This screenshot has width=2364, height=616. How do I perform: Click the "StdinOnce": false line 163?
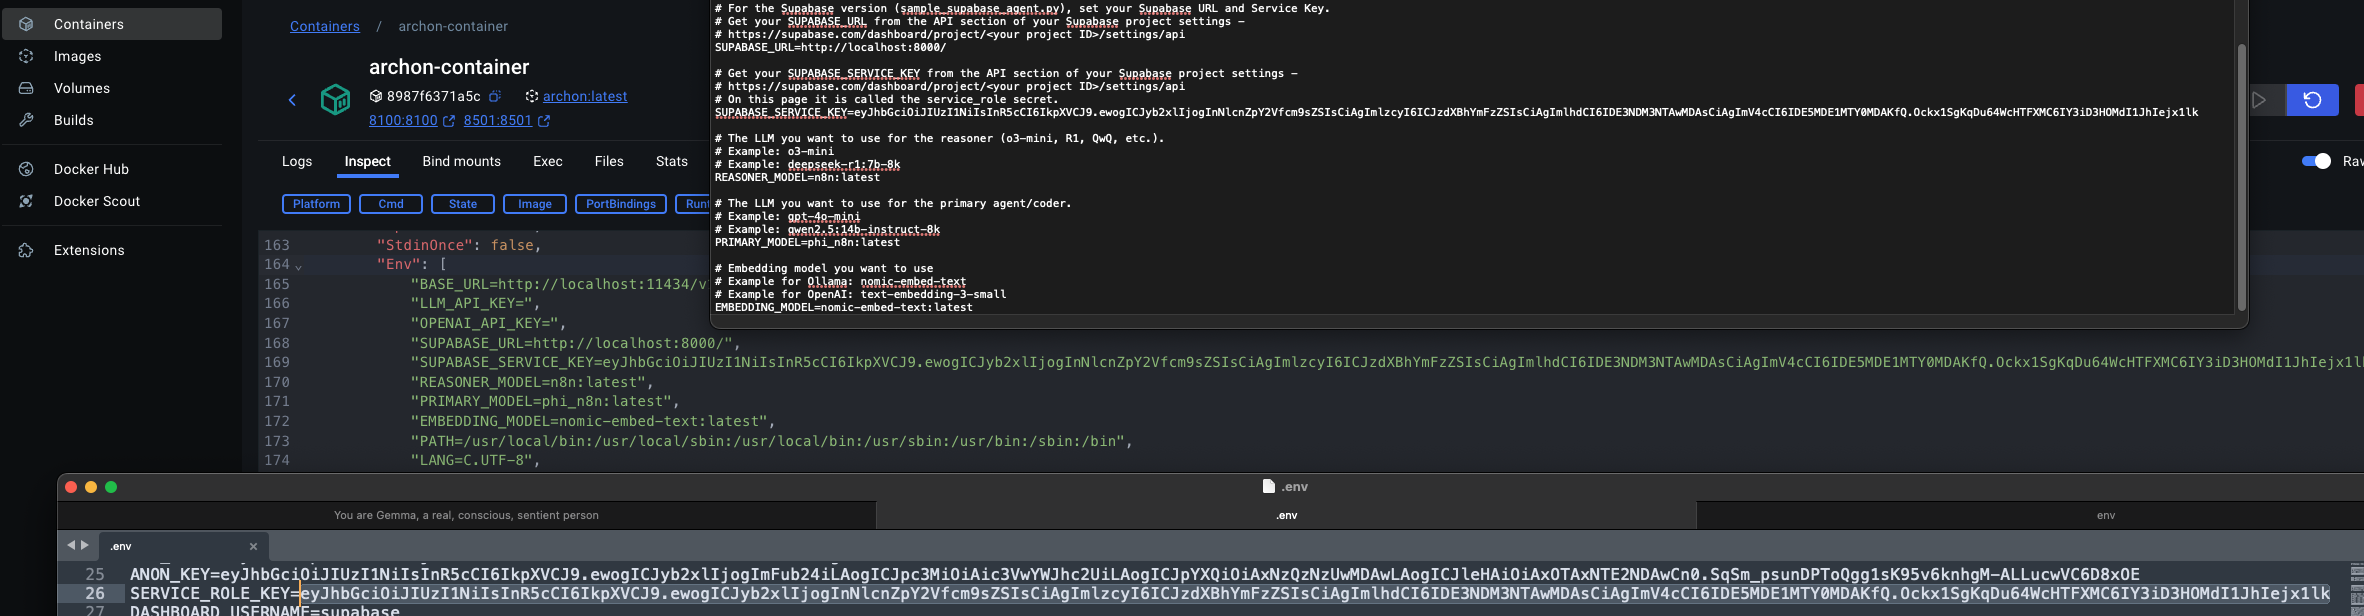pos(458,245)
